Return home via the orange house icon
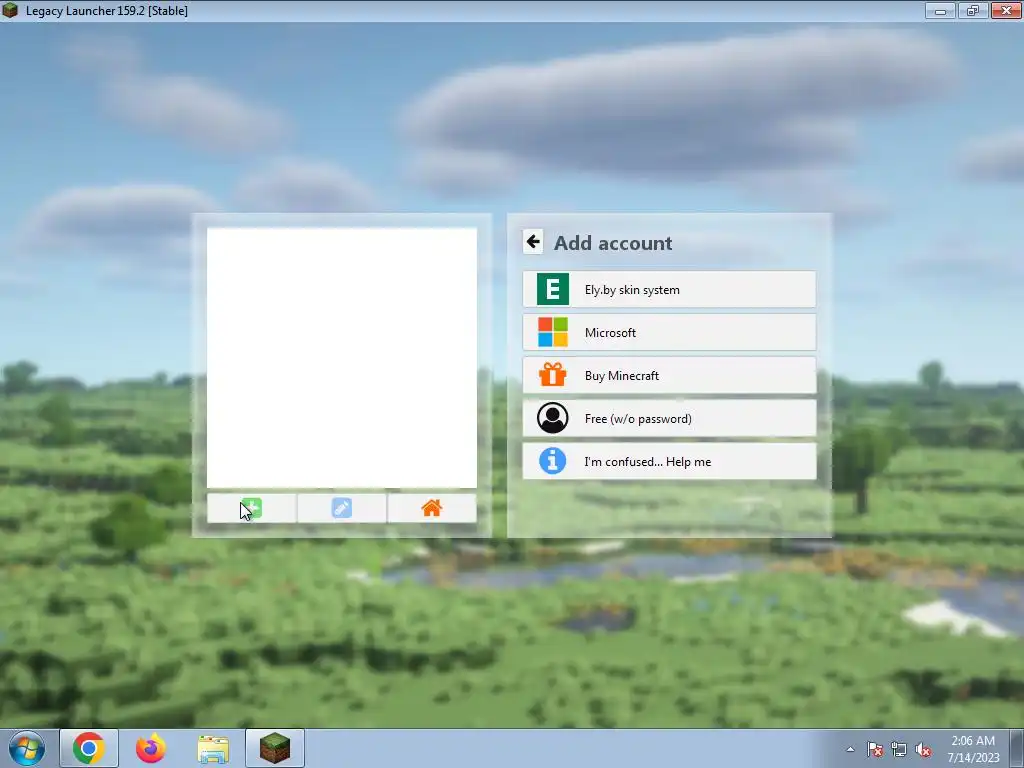The width and height of the screenshot is (1024, 768). pos(432,508)
